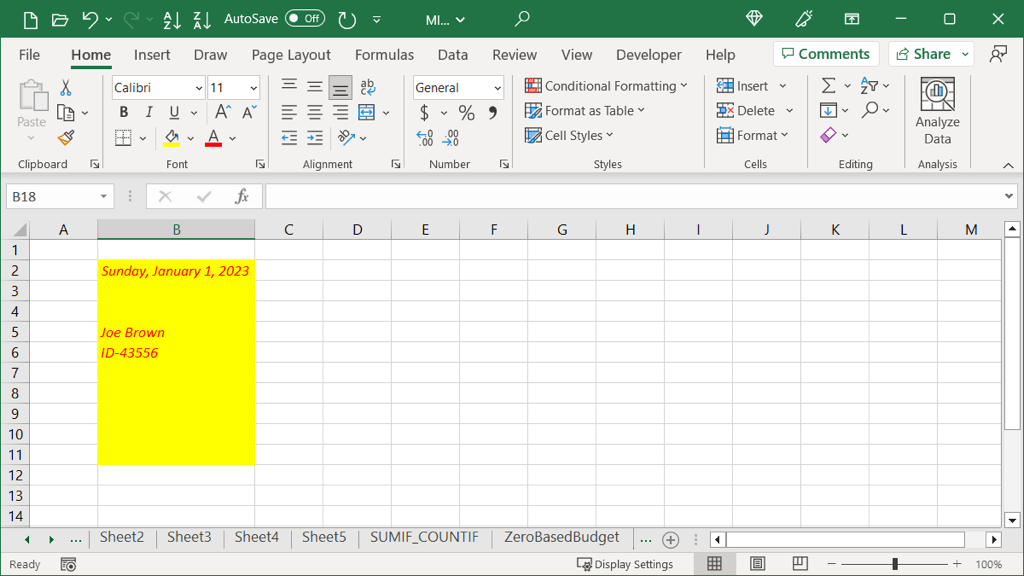
Task: Expand the Calibri font name dropdown
Action: click(x=198, y=88)
